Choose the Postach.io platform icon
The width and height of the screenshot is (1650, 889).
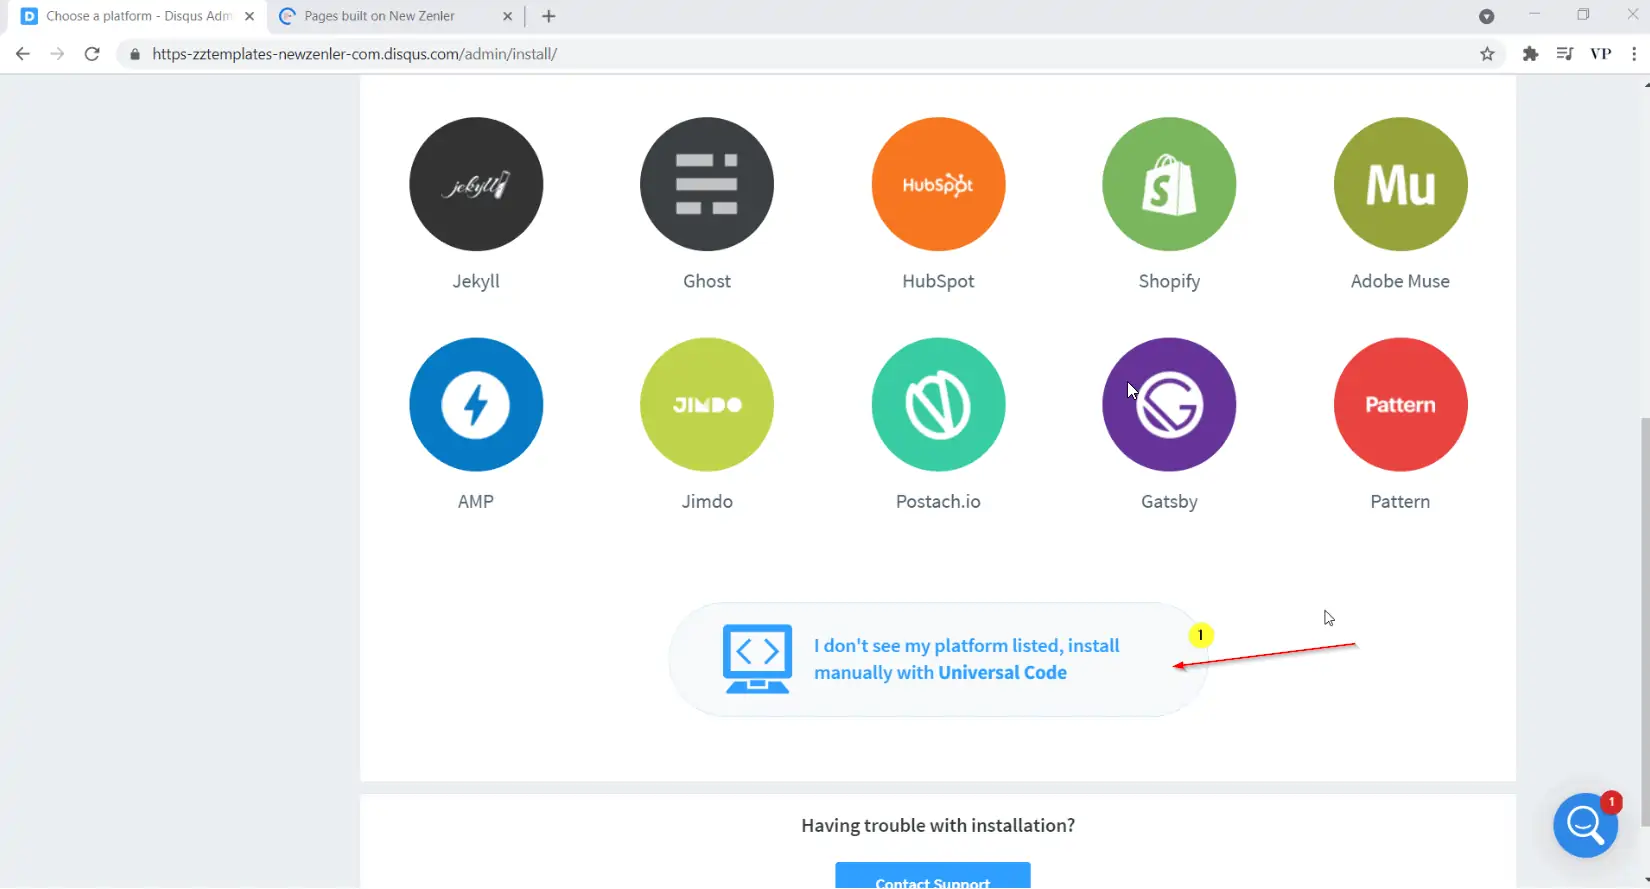(938, 404)
